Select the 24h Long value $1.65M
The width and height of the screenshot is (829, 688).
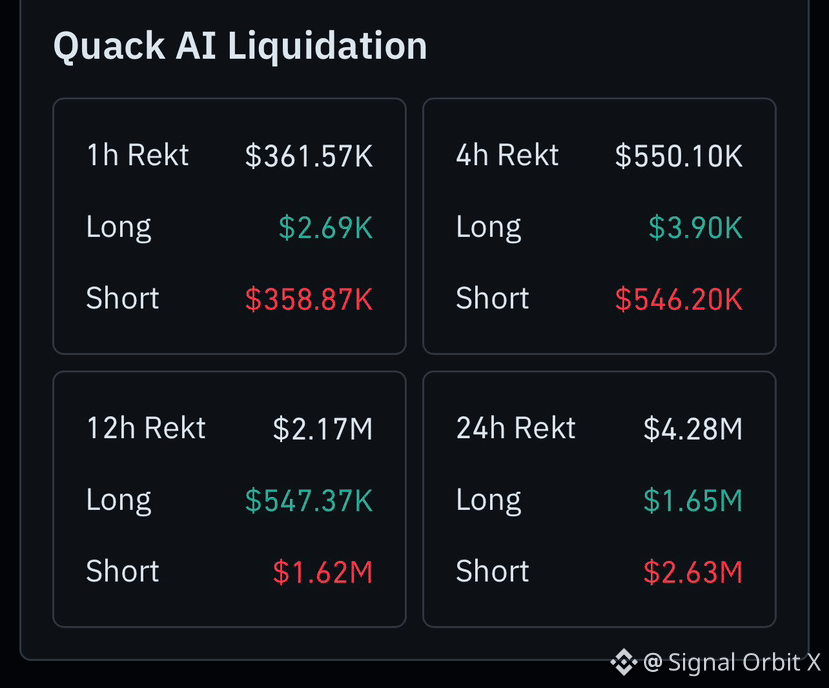[x=693, y=500]
